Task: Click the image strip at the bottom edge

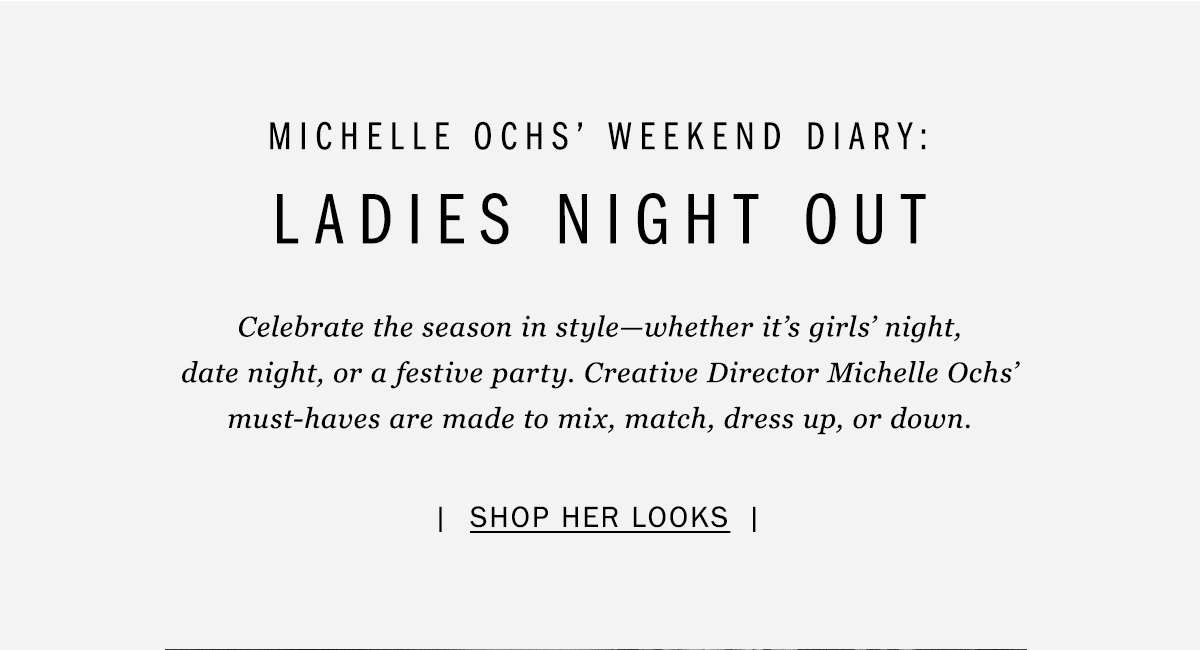Action: (596, 647)
